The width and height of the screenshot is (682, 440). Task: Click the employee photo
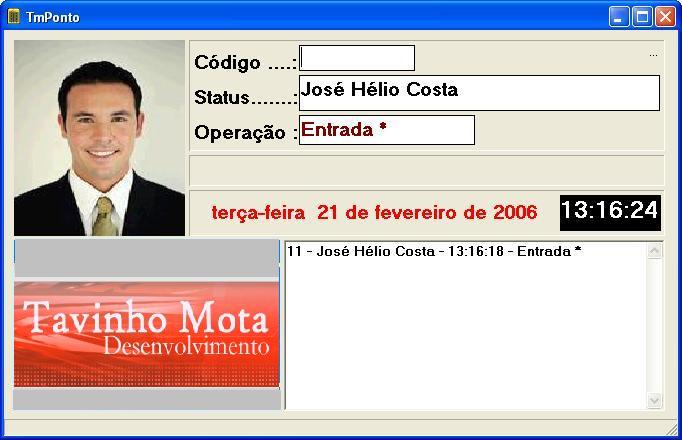[x=100, y=138]
